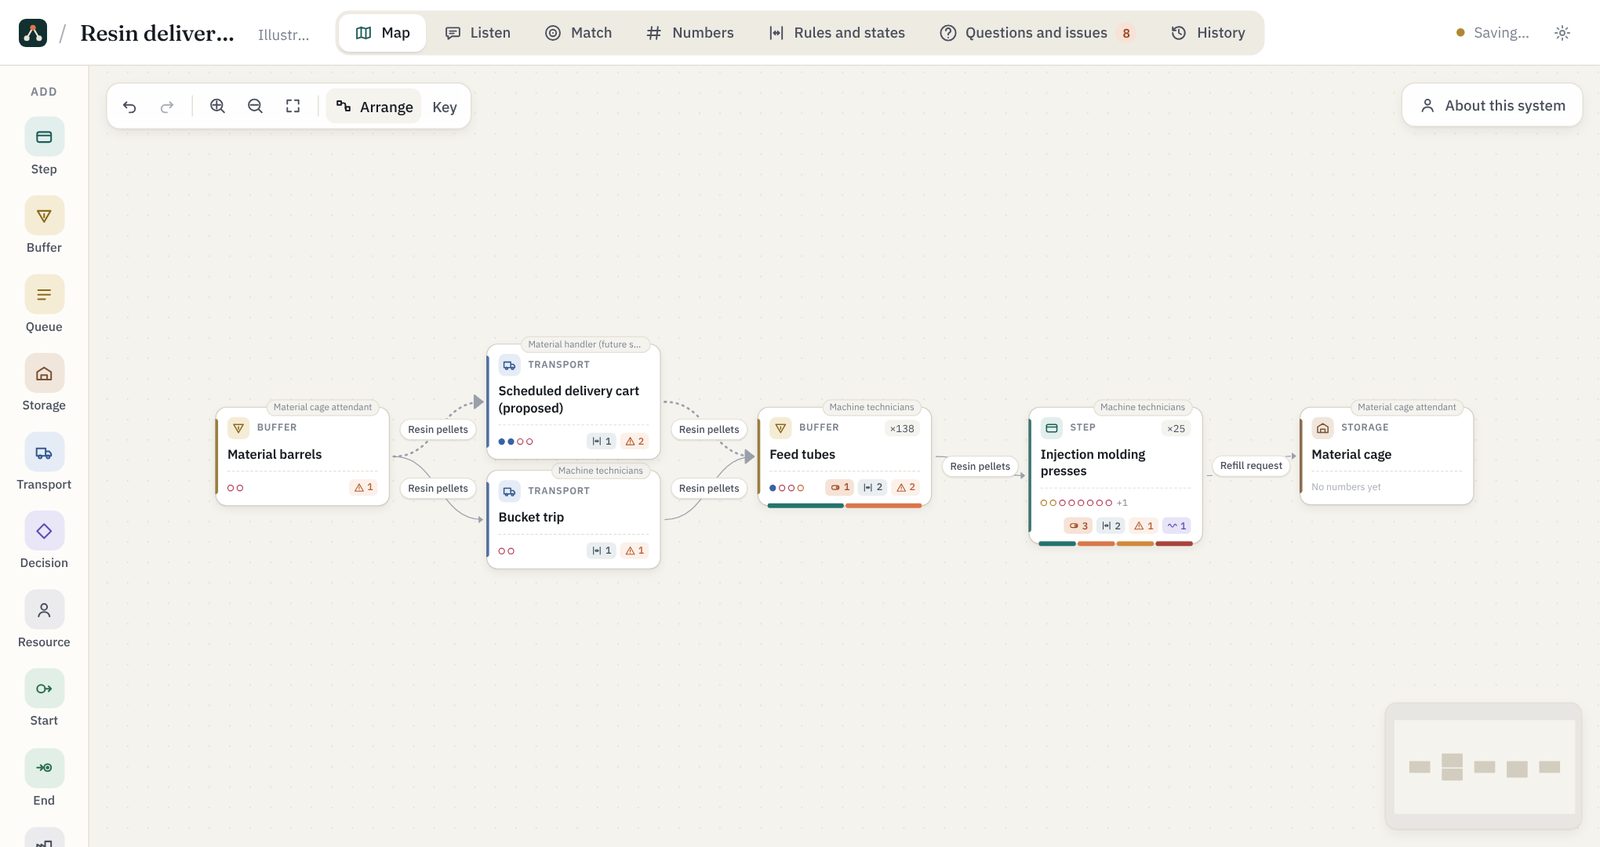Click the Material handler resource tag
Image resolution: width=1600 pixels, height=847 pixels.
coord(585,344)
